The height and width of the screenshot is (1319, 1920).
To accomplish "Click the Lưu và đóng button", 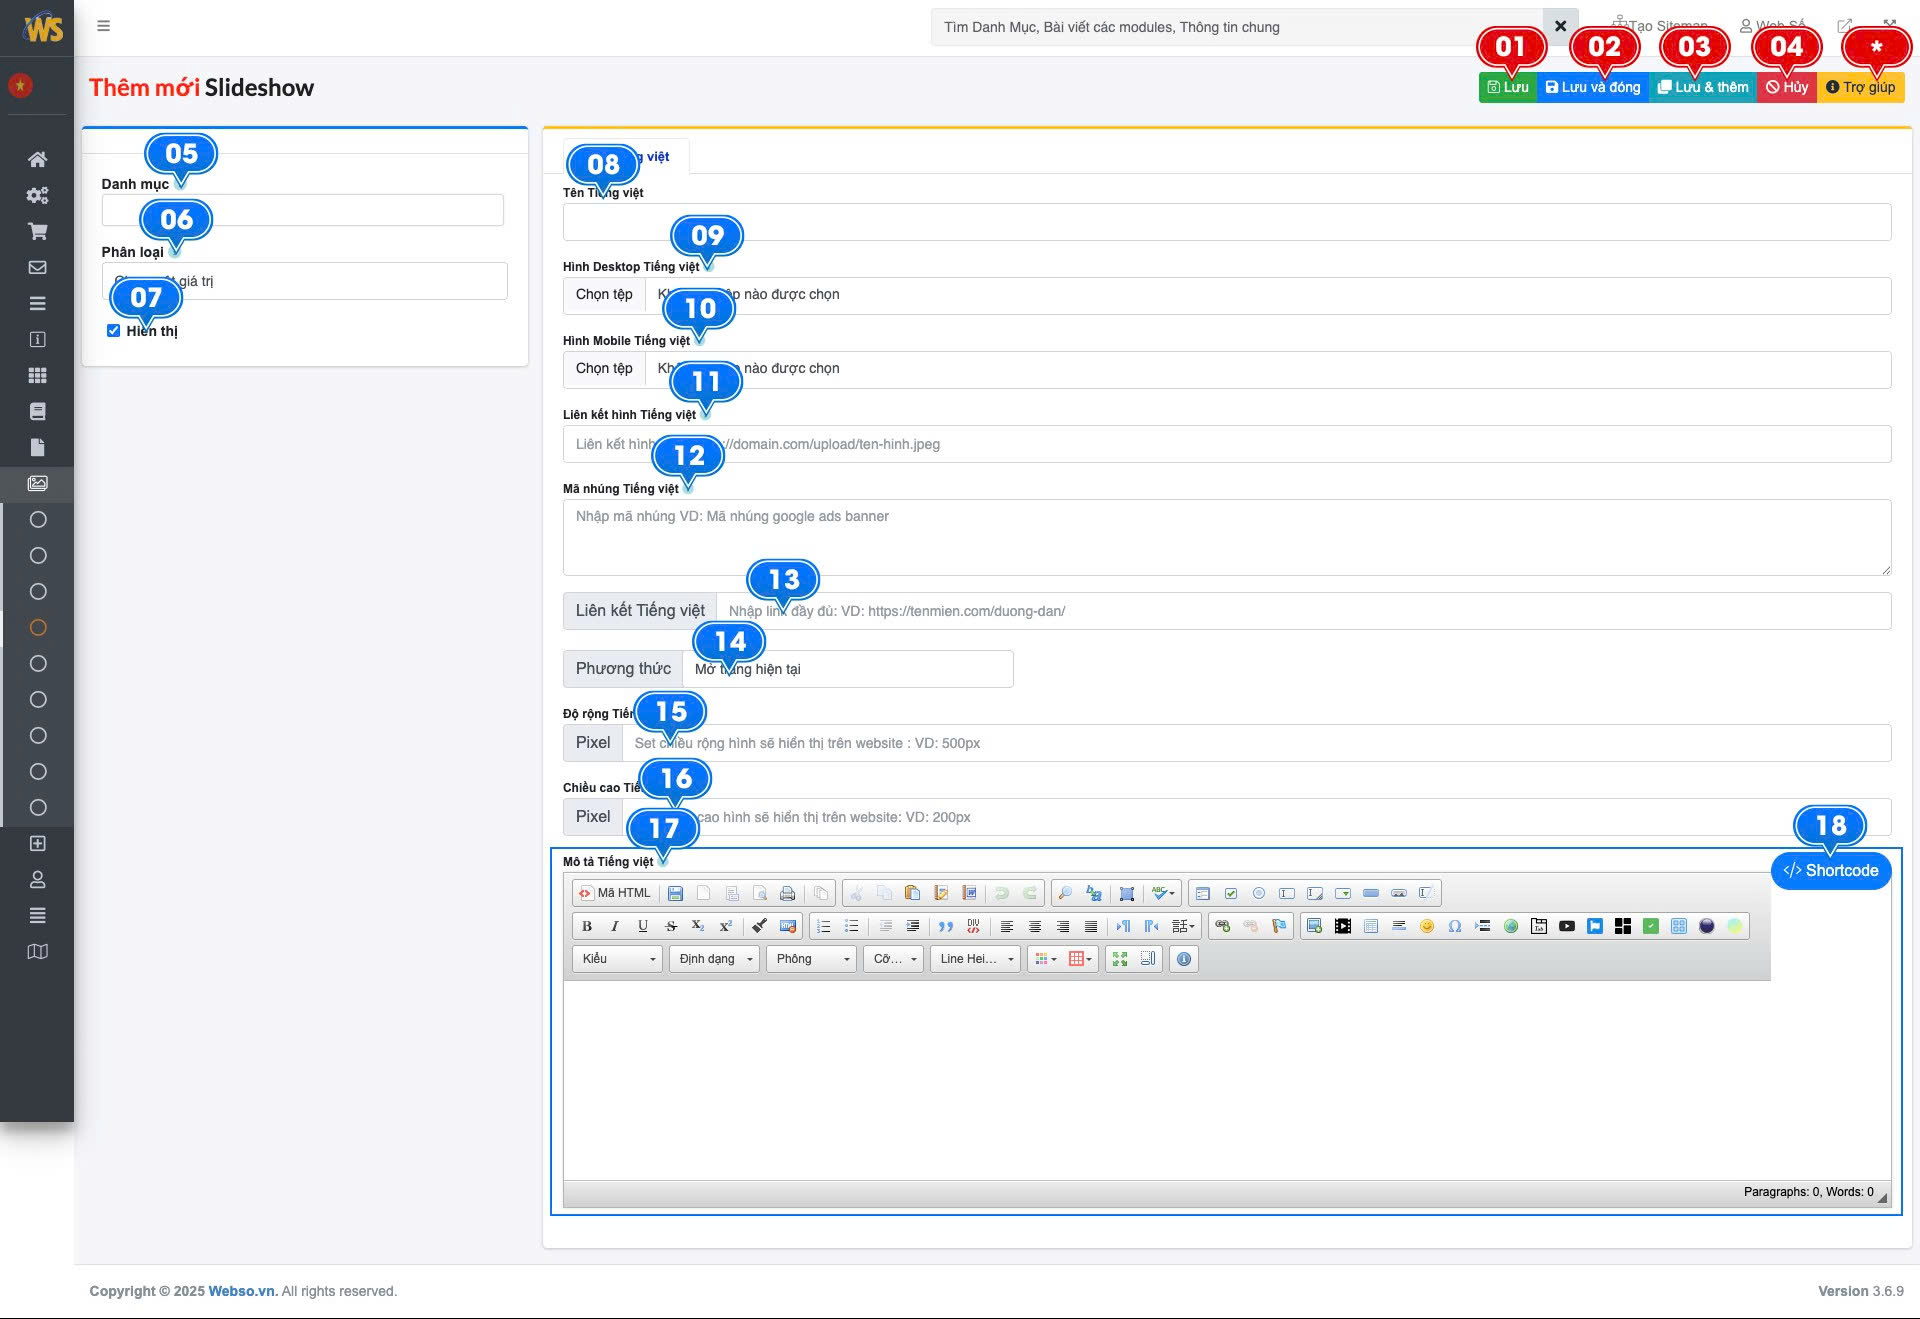I will click(1592, 87).
